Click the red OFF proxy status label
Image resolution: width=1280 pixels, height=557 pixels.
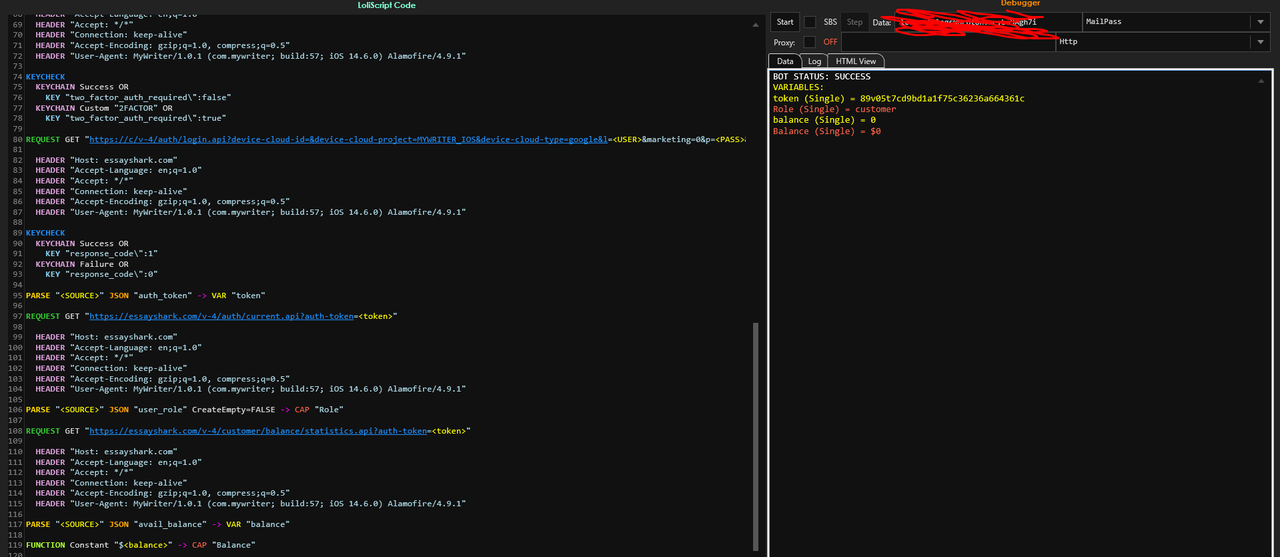pyautogui.click(x=830, y=42)
